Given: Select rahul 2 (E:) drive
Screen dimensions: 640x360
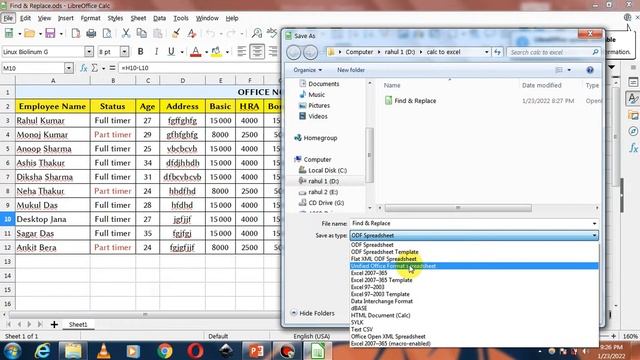Looking at the screenshot, I should (x=318, y=192).
